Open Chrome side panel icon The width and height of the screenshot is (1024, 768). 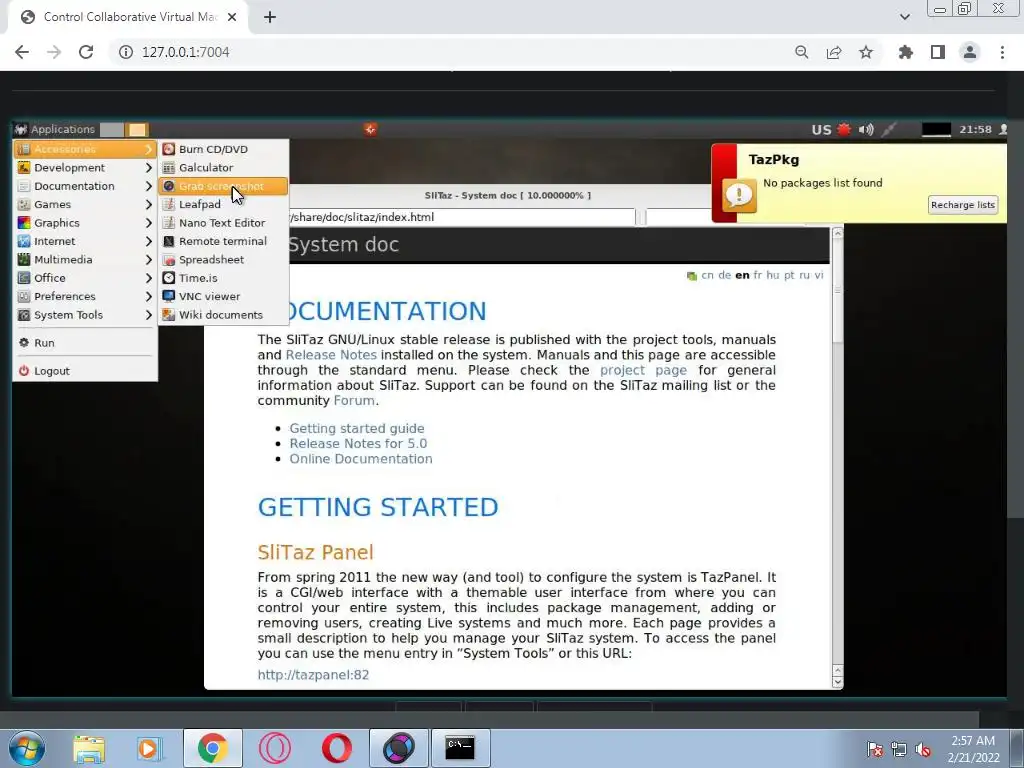pyautogui.click(x=938, y=52)
